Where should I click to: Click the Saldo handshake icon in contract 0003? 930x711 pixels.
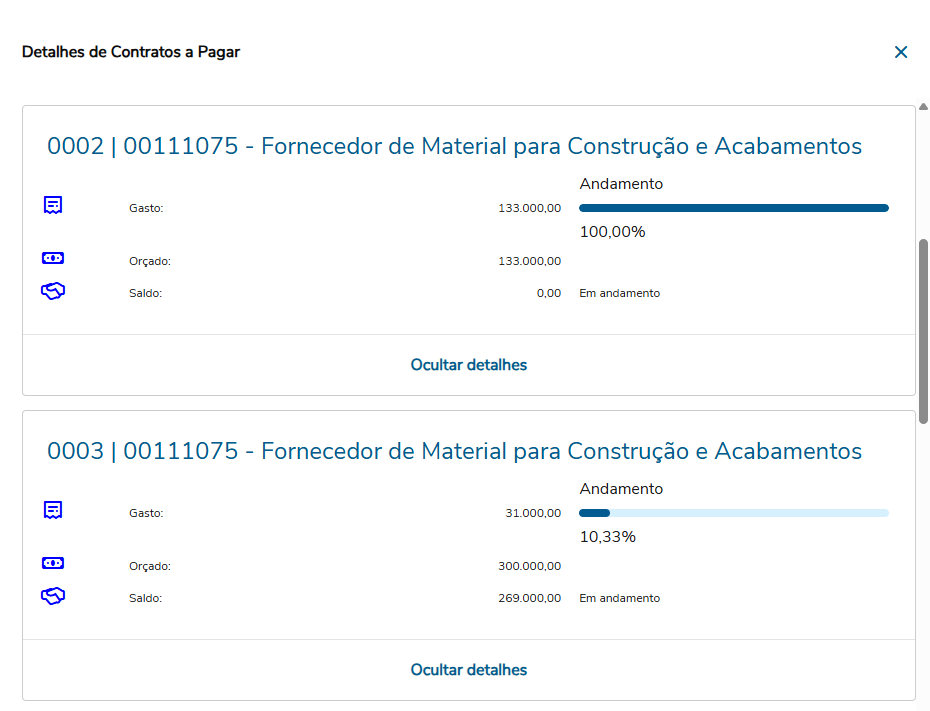point(53,596)
